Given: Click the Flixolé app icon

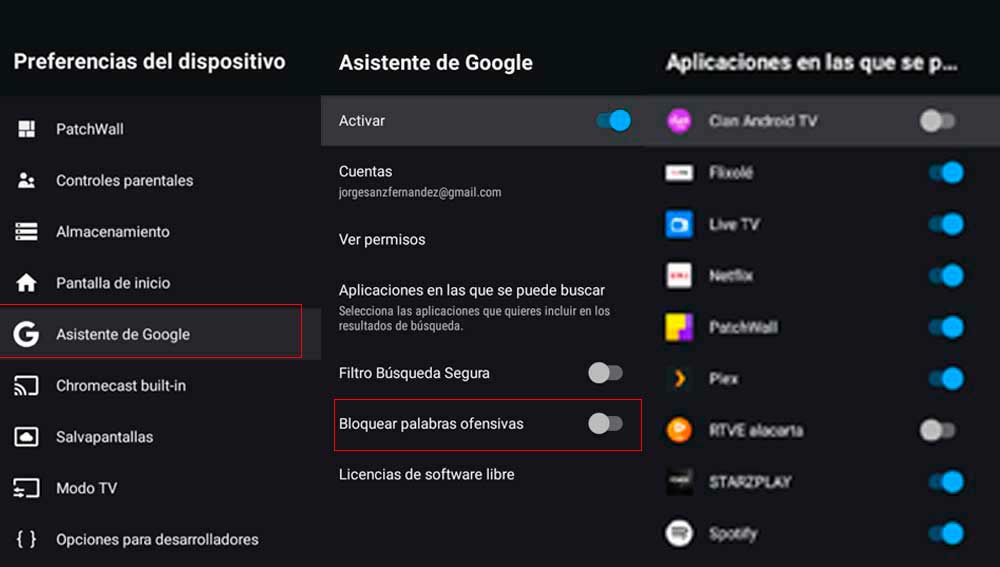Looking at the screenshot, I should [x=679, y=172].
